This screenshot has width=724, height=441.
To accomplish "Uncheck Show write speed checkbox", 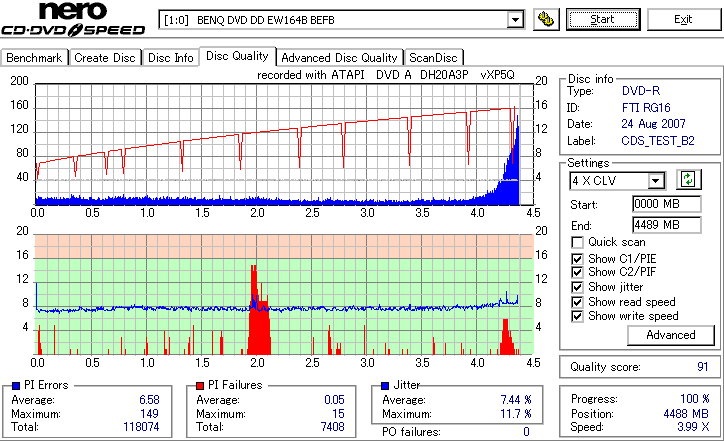I will [577, 316].
